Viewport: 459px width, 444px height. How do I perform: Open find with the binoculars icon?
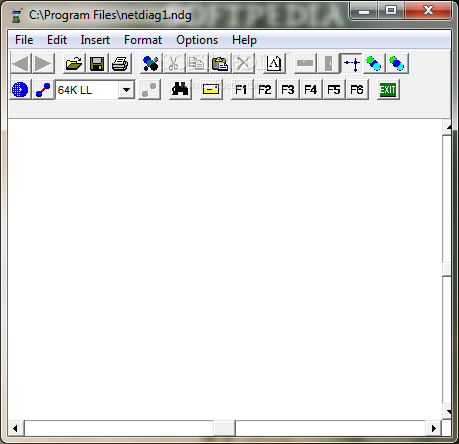[x=180, y=89]
